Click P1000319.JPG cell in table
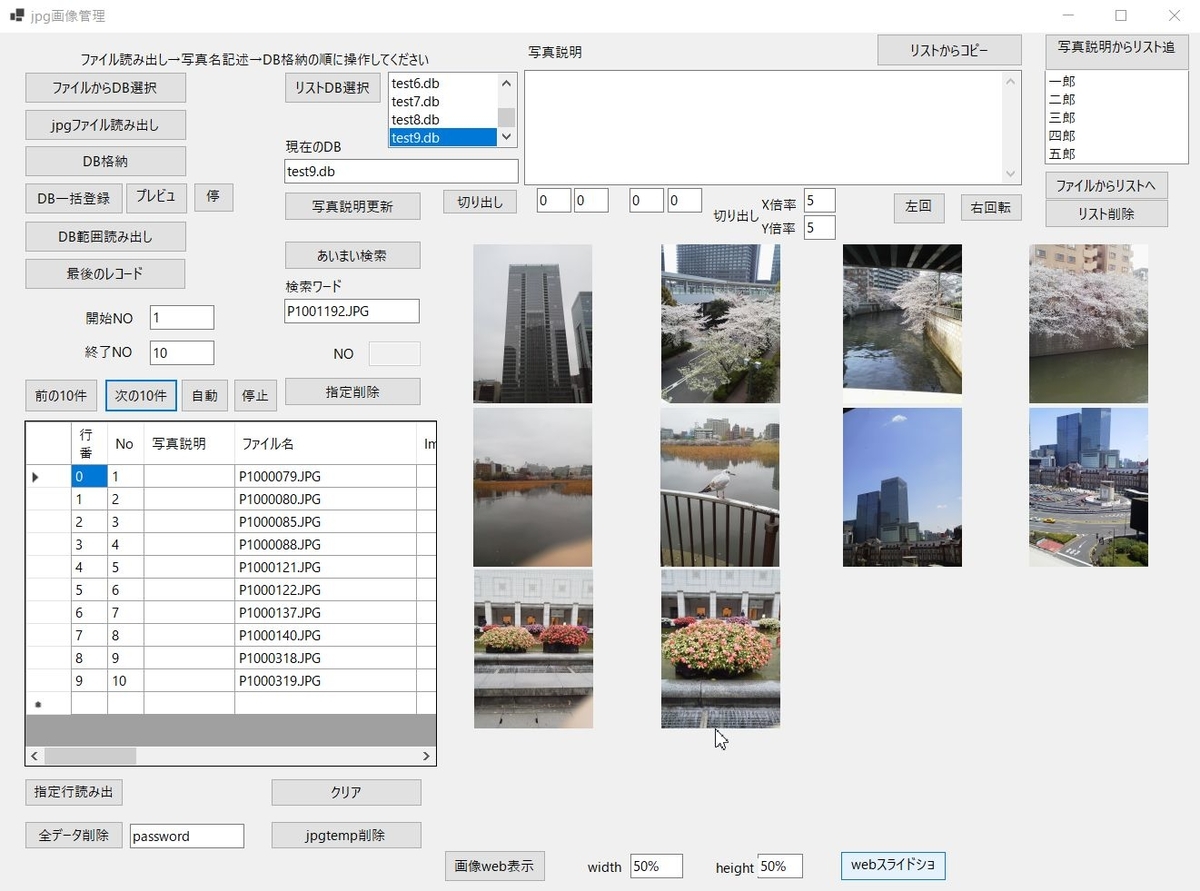Image resolution: width=1200 pixels, height=891 pixels. [x=325, y=681]
